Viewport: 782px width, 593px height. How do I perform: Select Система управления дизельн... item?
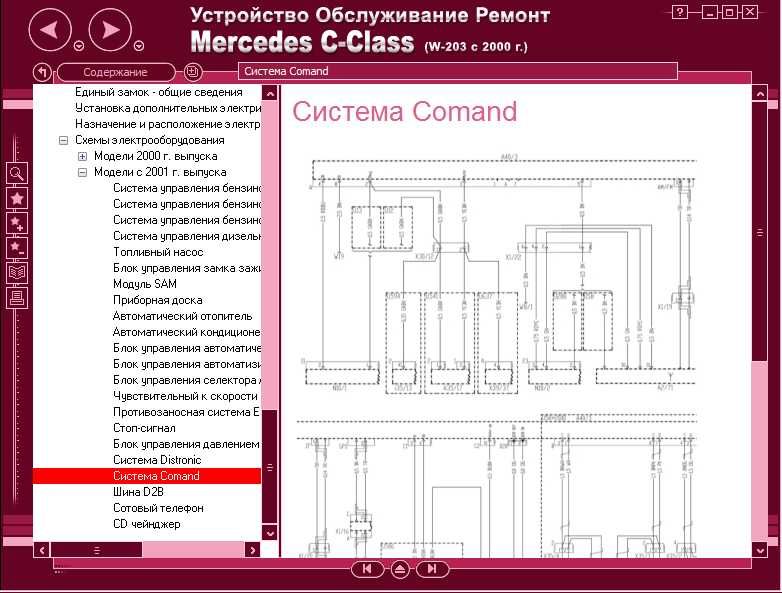coord(187,236)
